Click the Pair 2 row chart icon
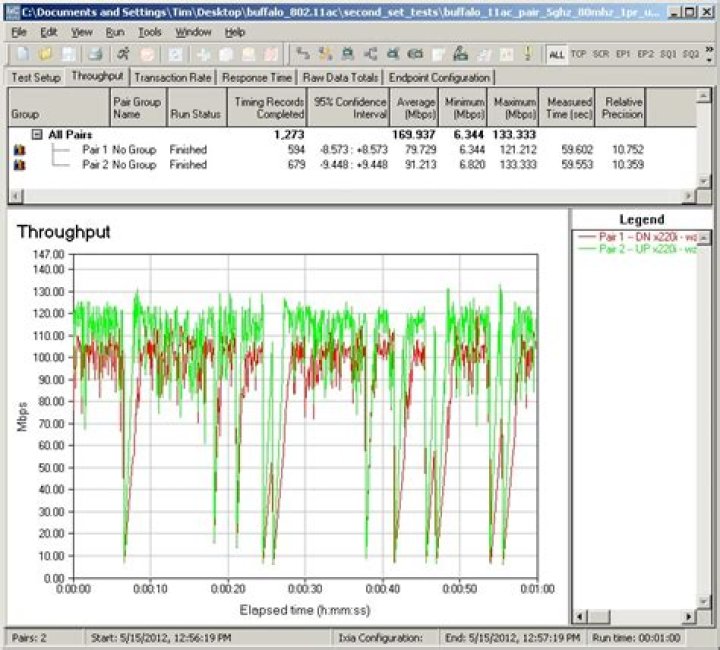The image size is (720, 650). tap(19, 165)
